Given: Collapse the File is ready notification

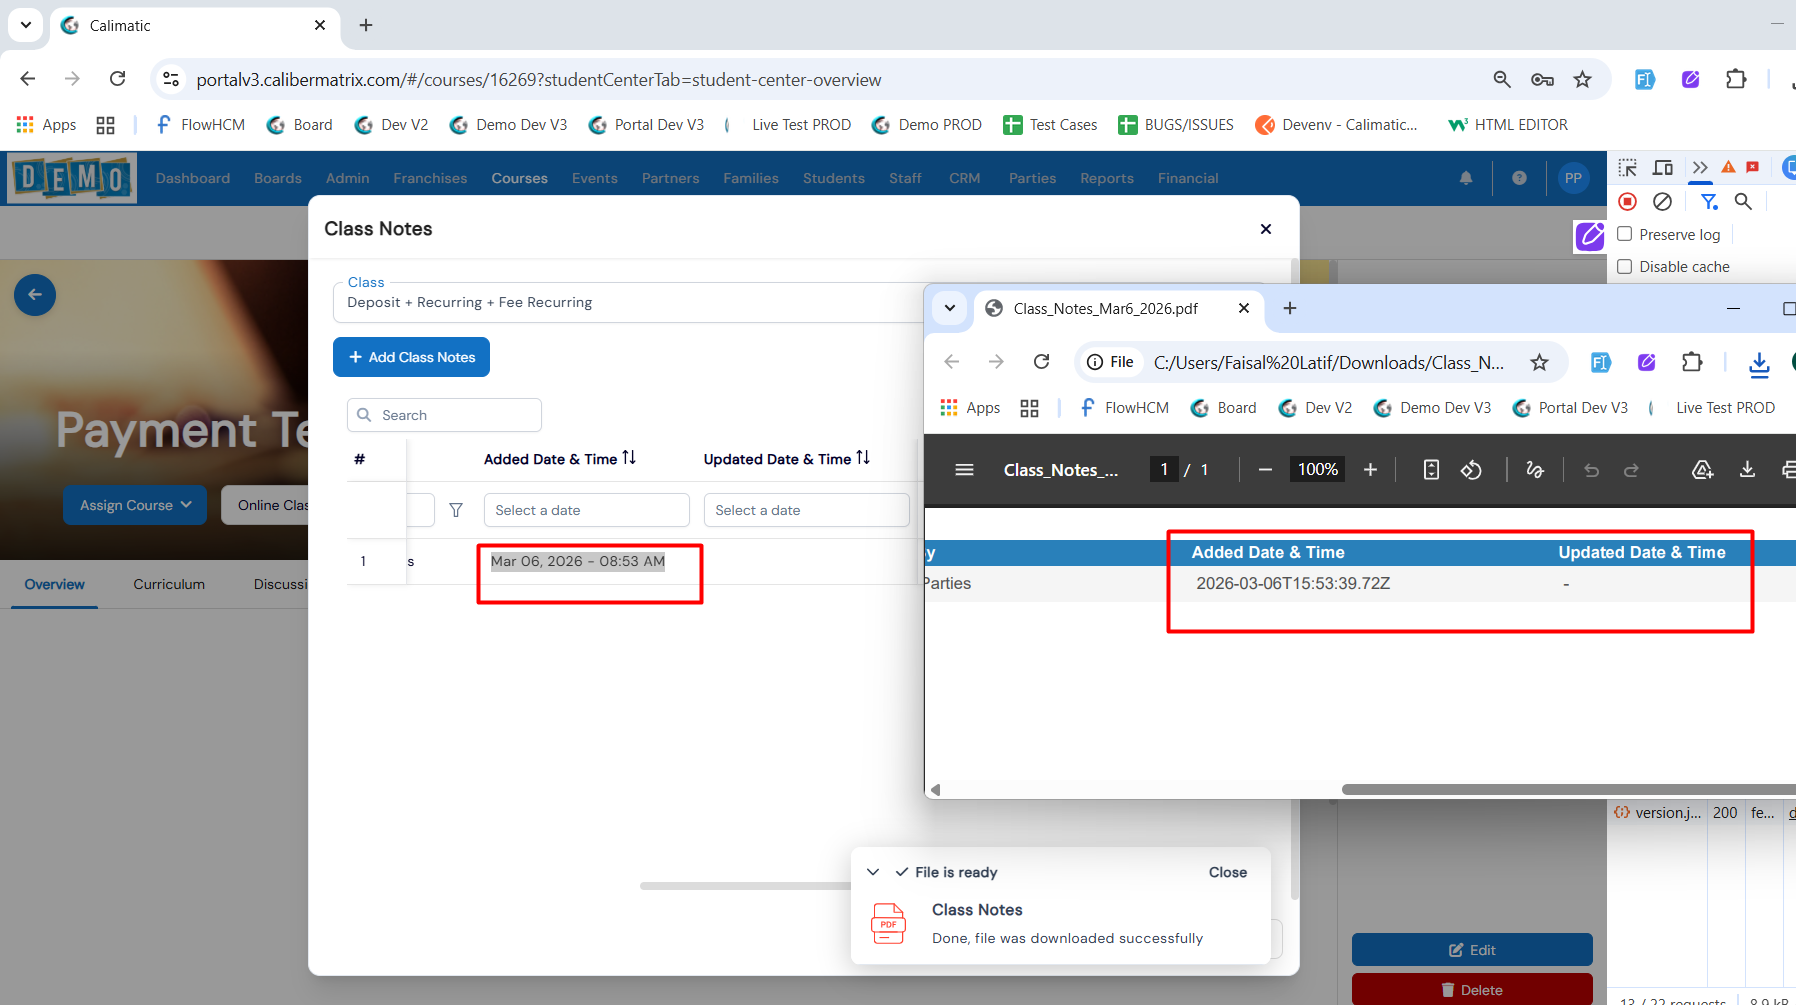Looking at the screenshot, I should (873, 872).
